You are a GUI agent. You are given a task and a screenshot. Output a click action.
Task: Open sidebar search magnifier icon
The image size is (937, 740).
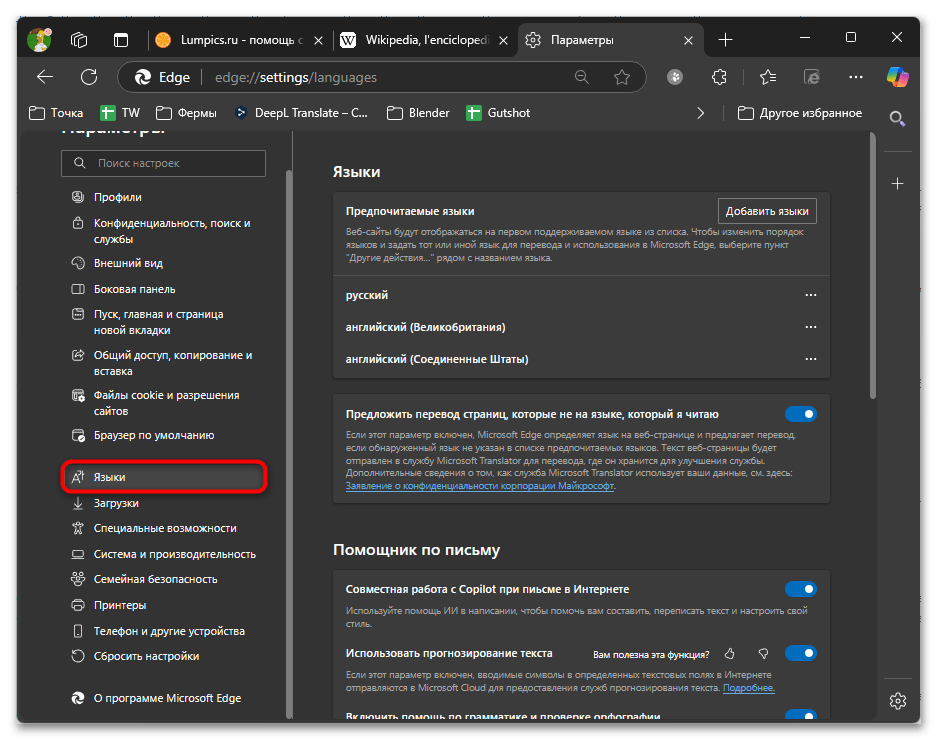coord(898,118)
